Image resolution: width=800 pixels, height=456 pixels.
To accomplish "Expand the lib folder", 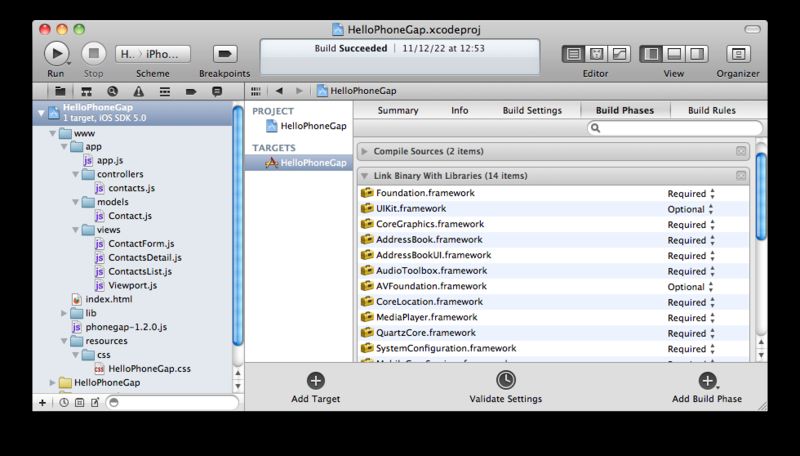I will 64,313.
